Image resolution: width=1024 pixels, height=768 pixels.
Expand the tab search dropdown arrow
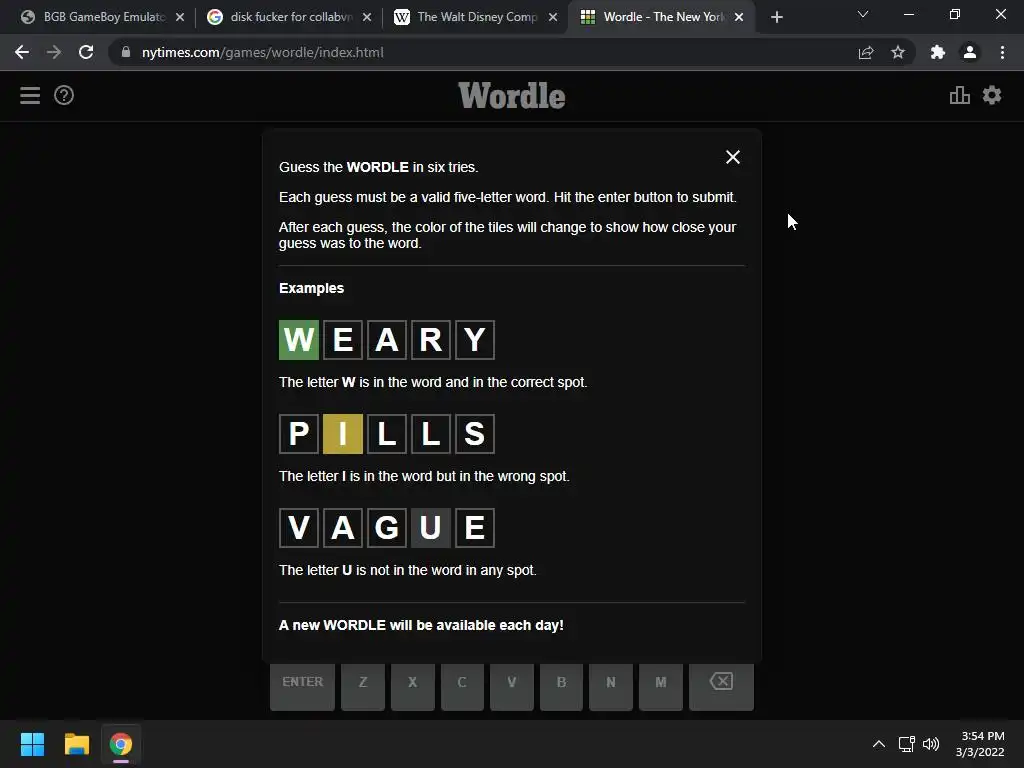[x=863, y=14]
